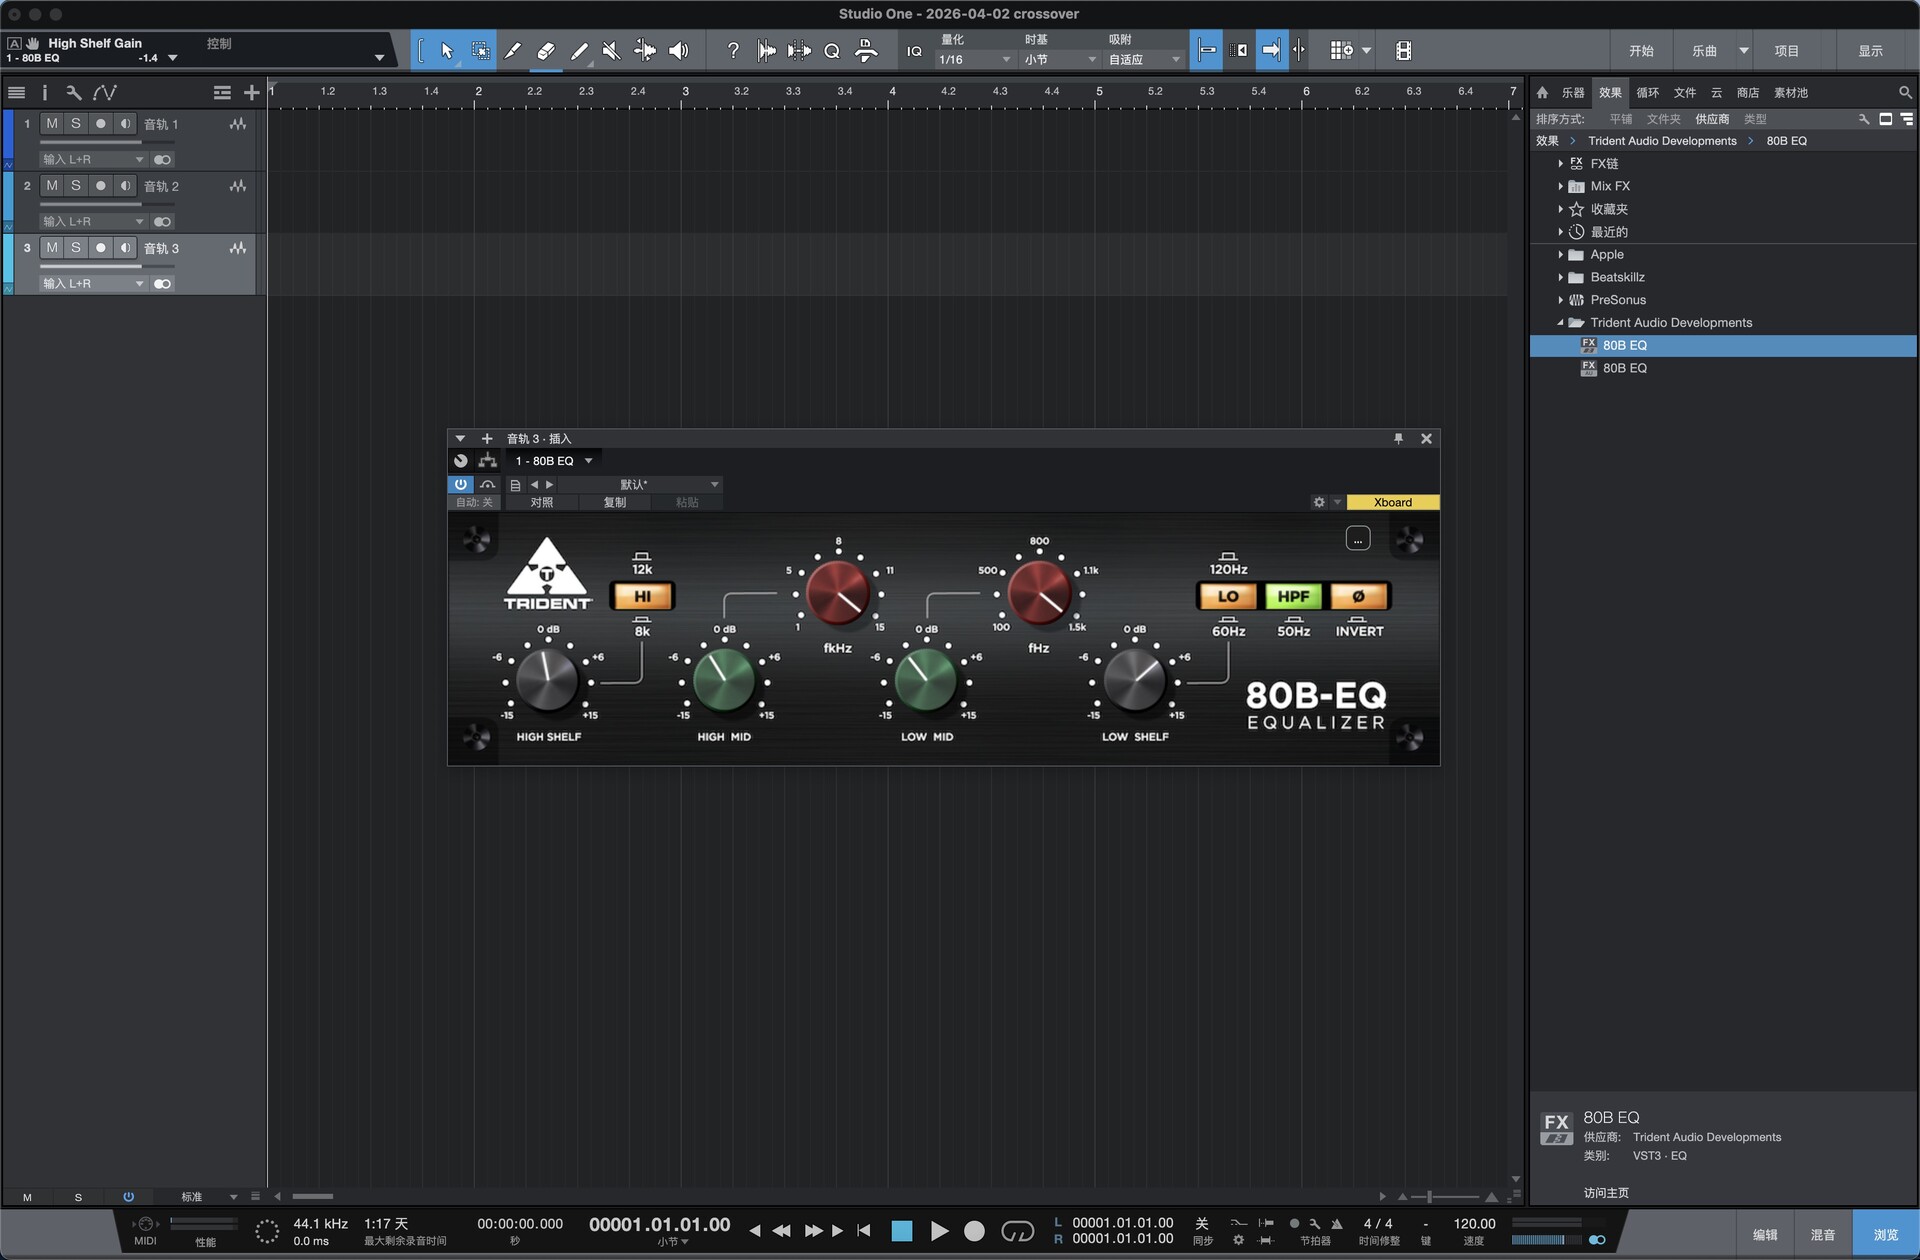Expand the PreSonus vendor folder
The height and width of the screenshot is (1260, 1920).
(1560, 300)
